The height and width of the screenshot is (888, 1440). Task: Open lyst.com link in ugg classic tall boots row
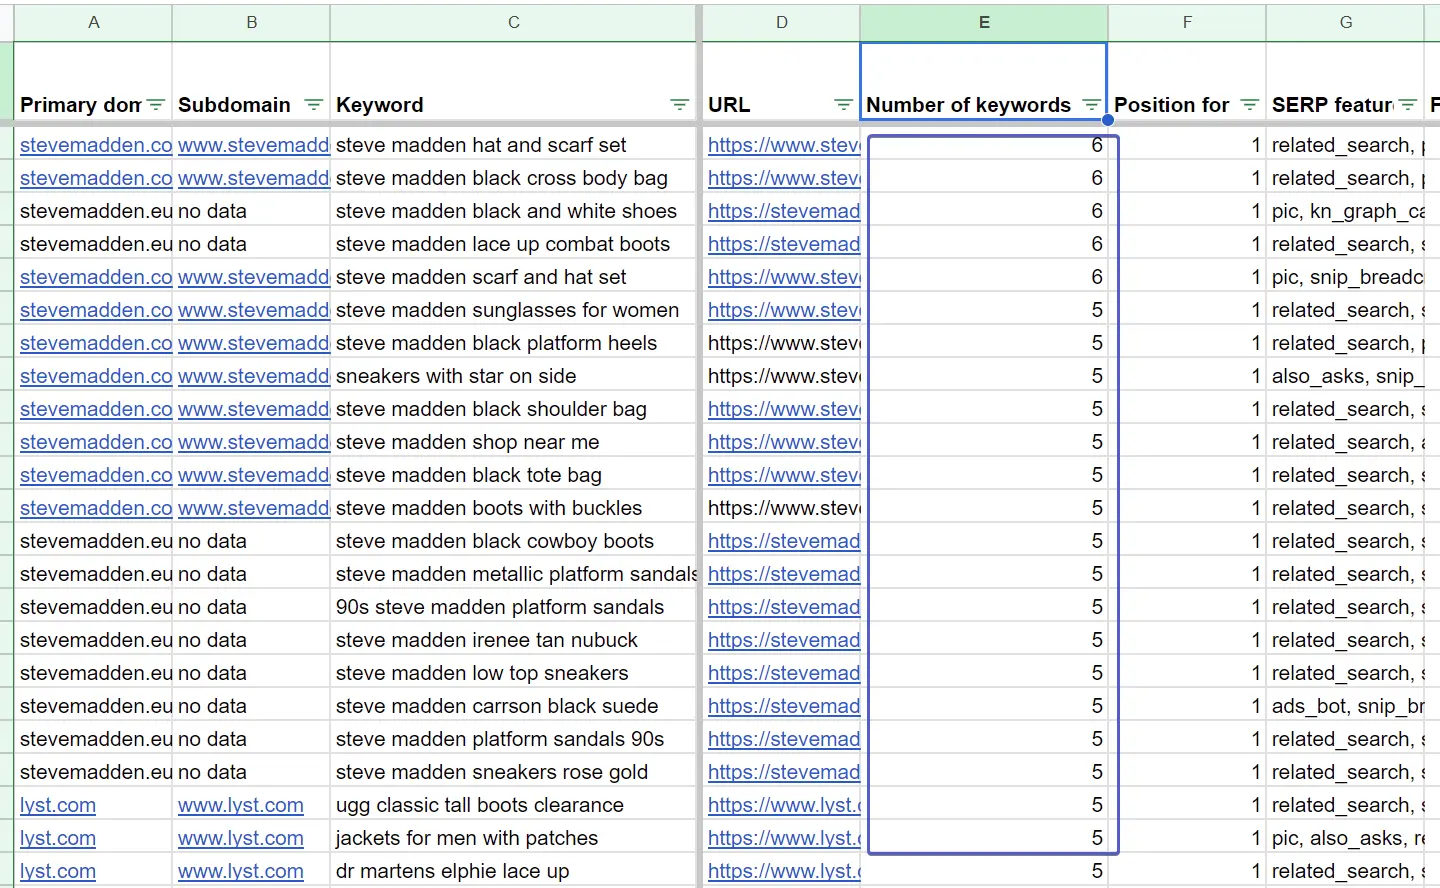pyautogui.click(x=58, y=805)
